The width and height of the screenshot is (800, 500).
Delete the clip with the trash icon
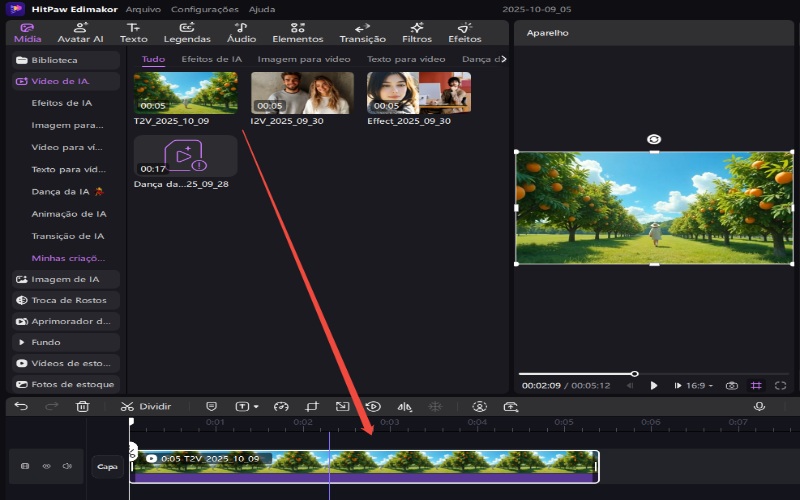point(83,407)
